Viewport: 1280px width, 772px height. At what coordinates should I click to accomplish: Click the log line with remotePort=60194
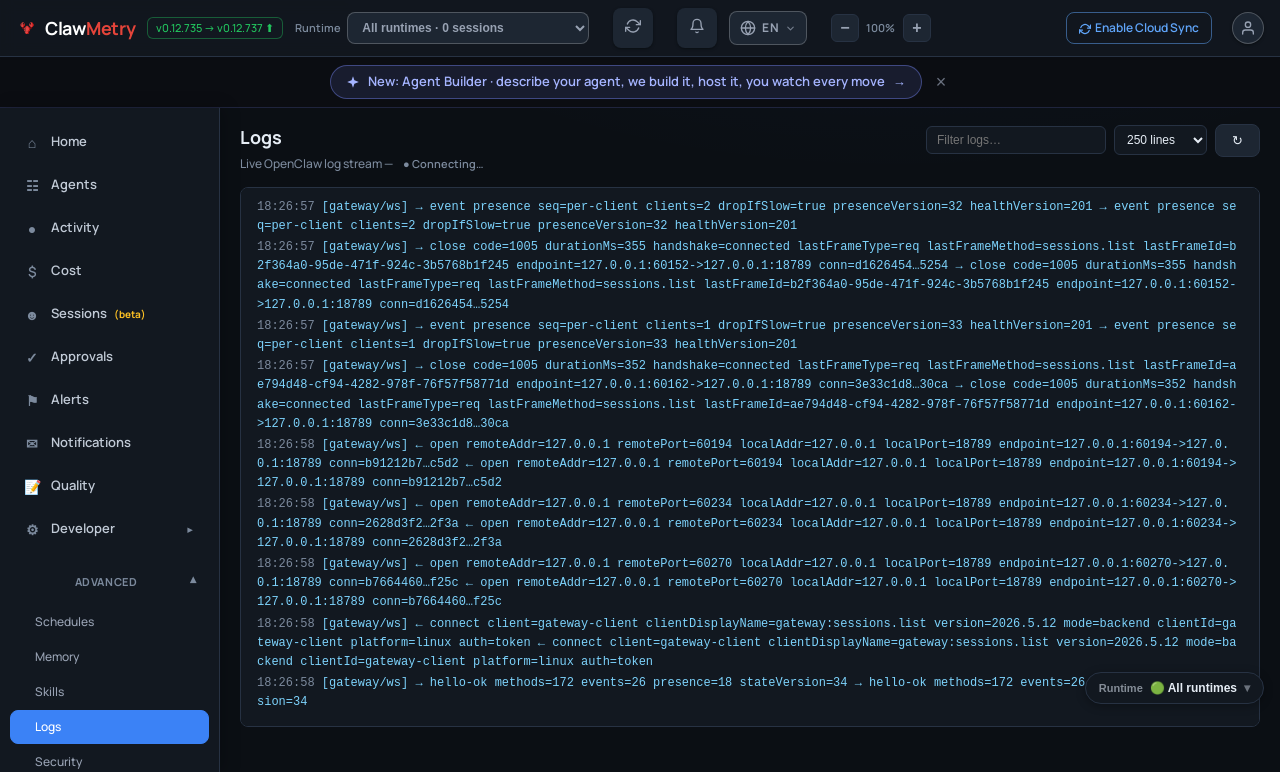point(747,464)
